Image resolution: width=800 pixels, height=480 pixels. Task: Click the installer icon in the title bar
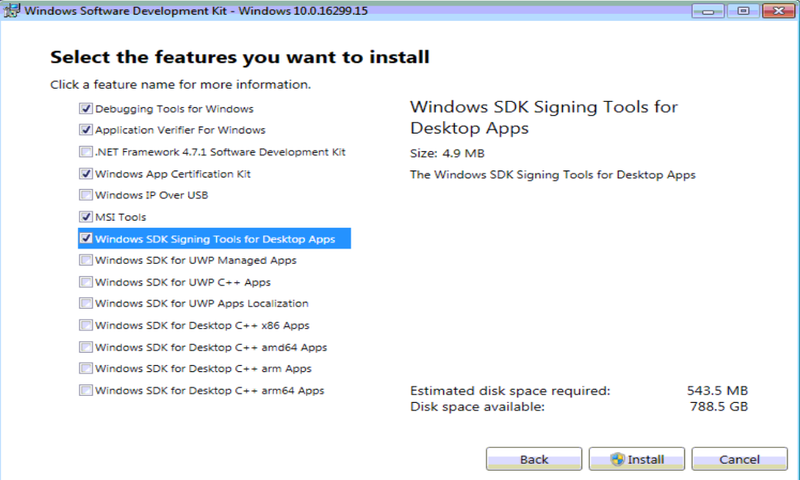[12, 10]
